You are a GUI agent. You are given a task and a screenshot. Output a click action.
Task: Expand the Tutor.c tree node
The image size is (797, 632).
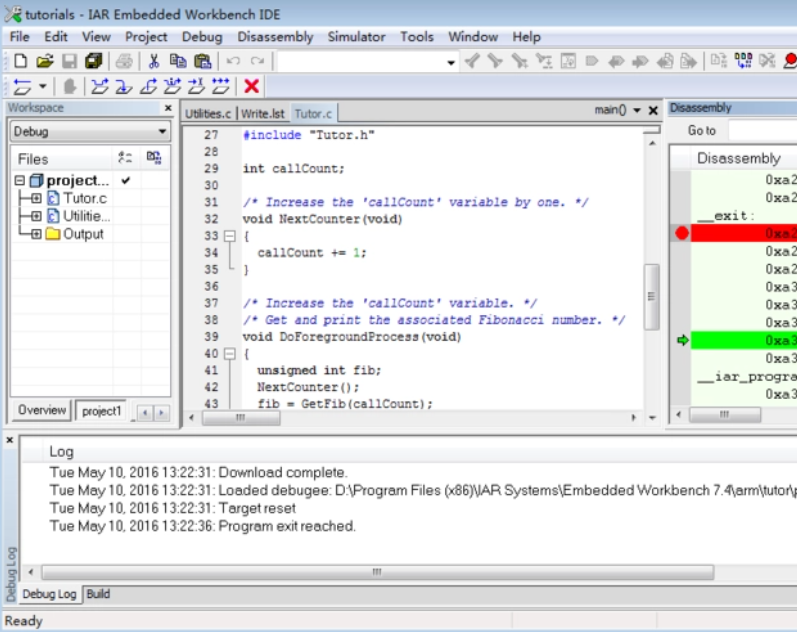point(36,198)
